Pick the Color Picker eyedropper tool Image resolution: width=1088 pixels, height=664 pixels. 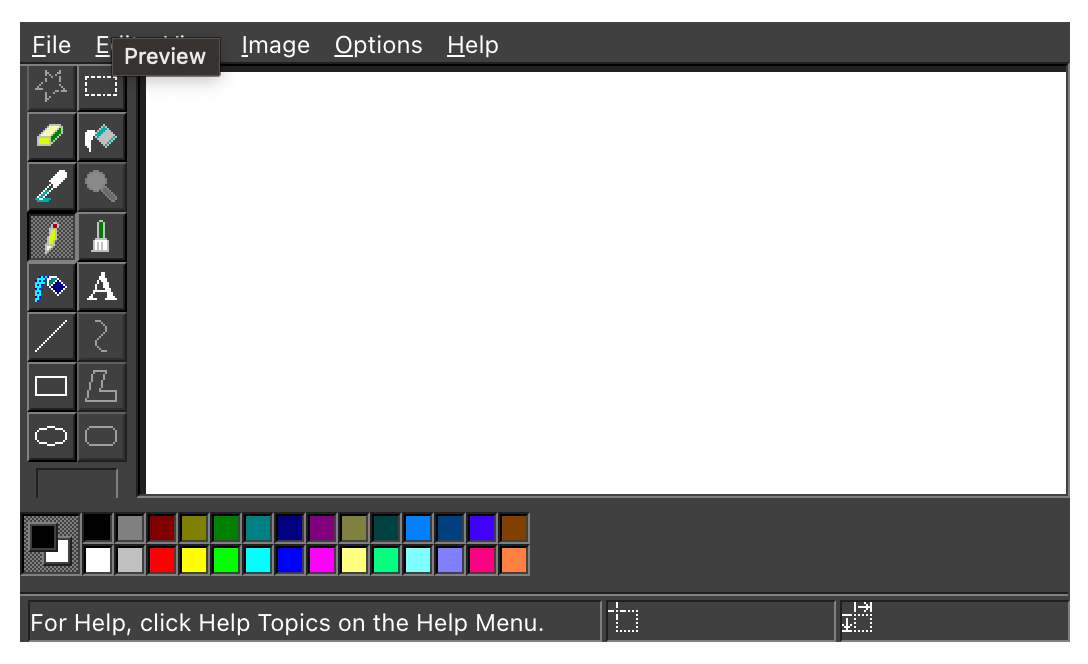51,187
